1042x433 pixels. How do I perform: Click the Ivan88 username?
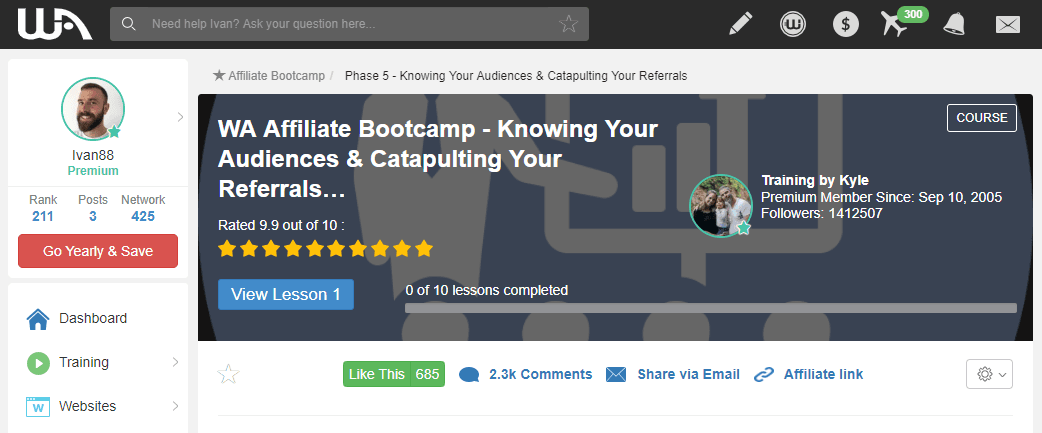[x=93, y=155]
